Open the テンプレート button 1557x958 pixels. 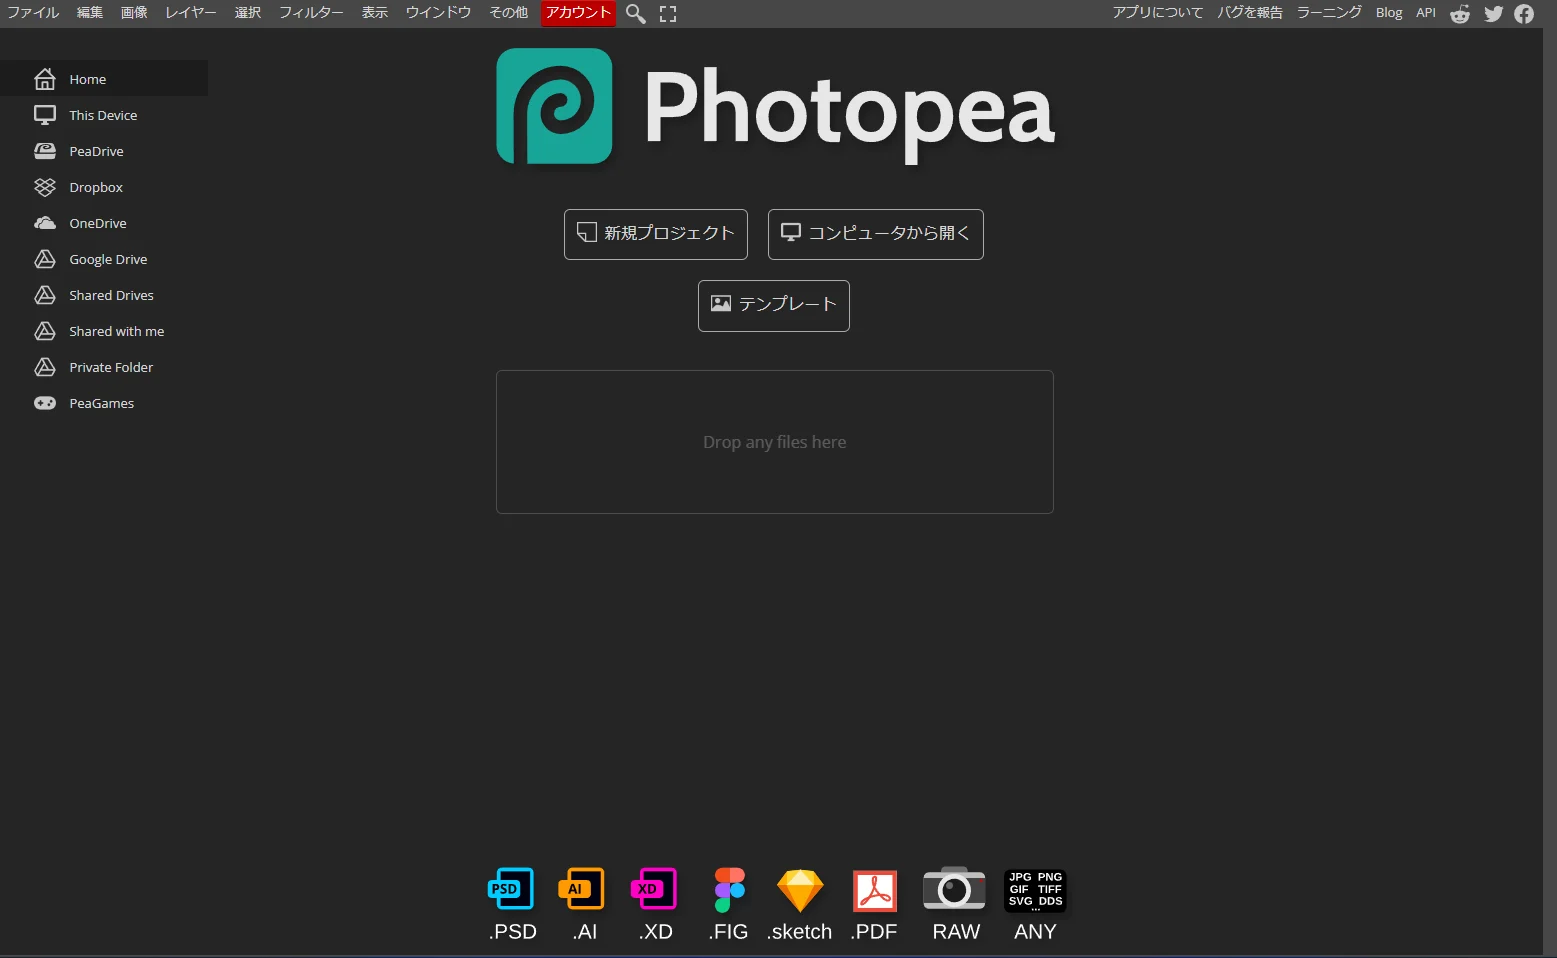[x=774, y=305]
